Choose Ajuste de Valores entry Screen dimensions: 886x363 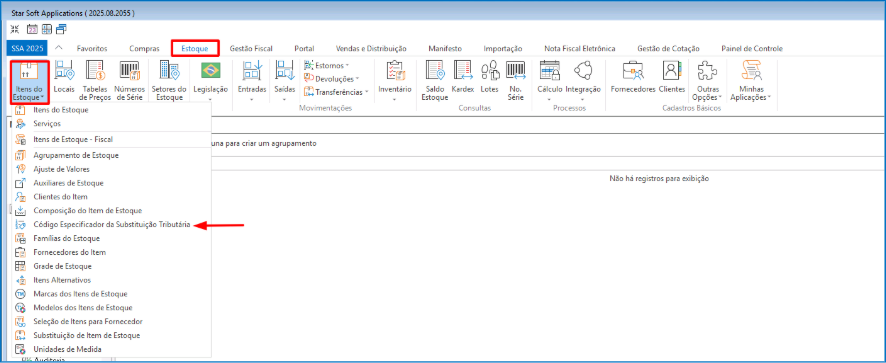click(x=112, y=169)
